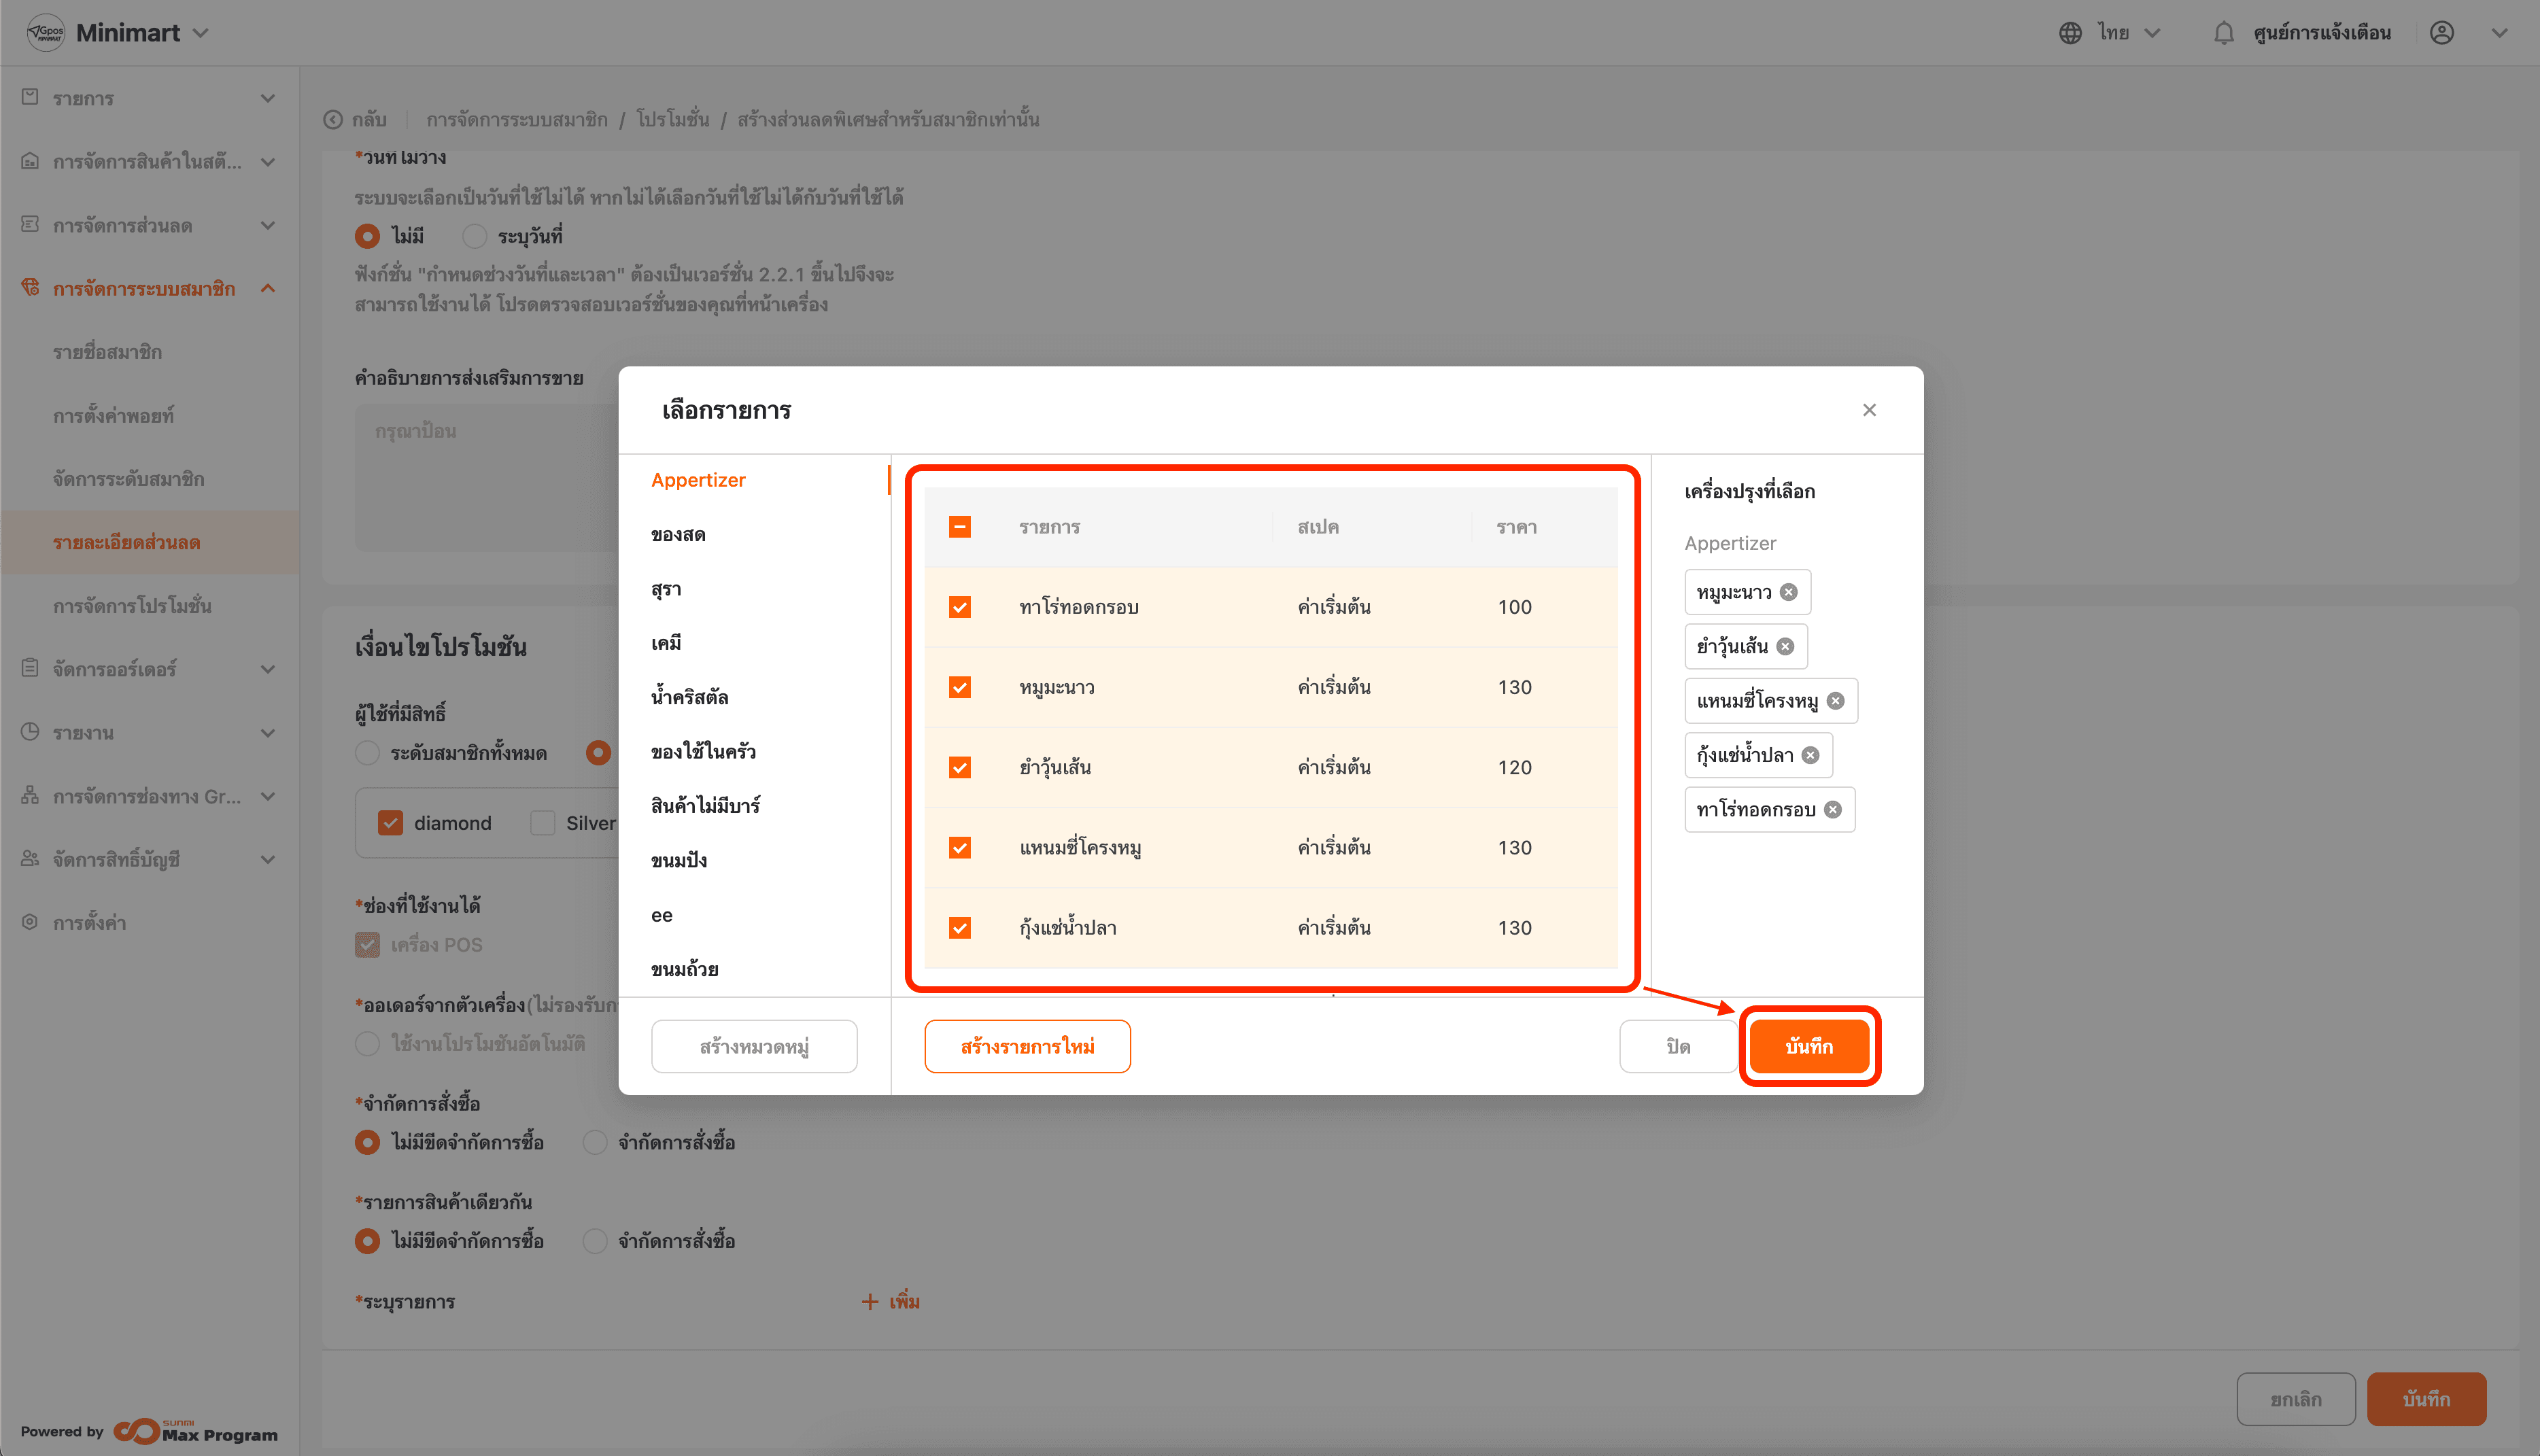The height and width of the screenshot is (1456, 2540).
Task: Remove the ยำวุ้นเส้น selected item tag
Action: point(1785,646)
